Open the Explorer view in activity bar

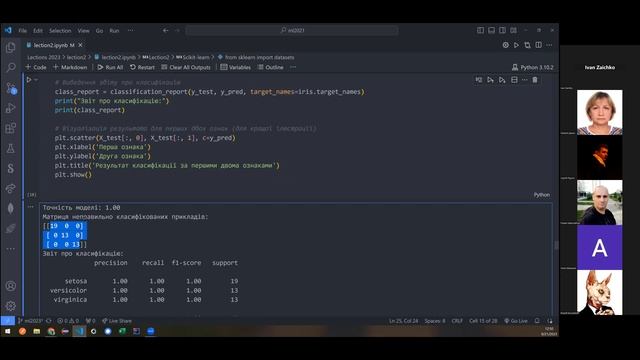point(11,47)
